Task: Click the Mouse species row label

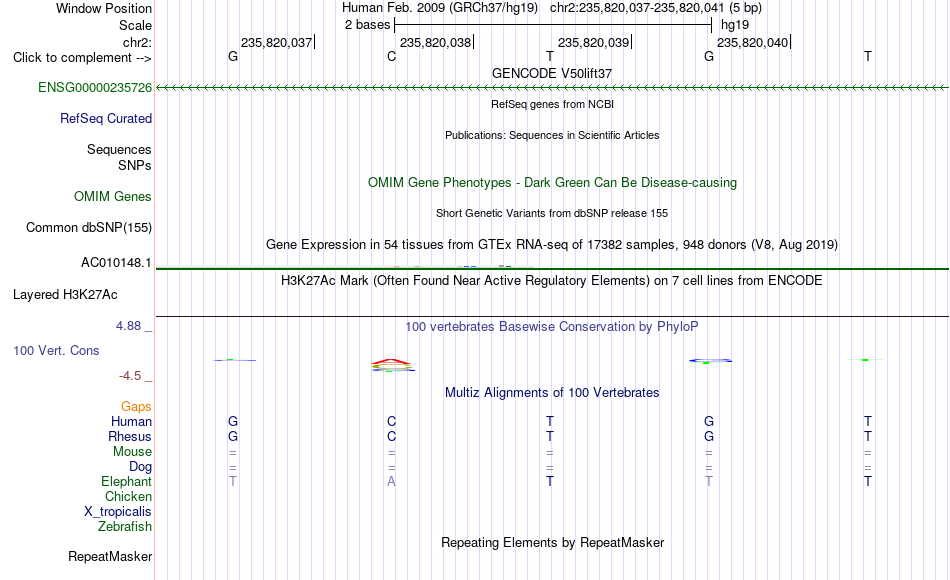Action: click(x=133, y=452)
